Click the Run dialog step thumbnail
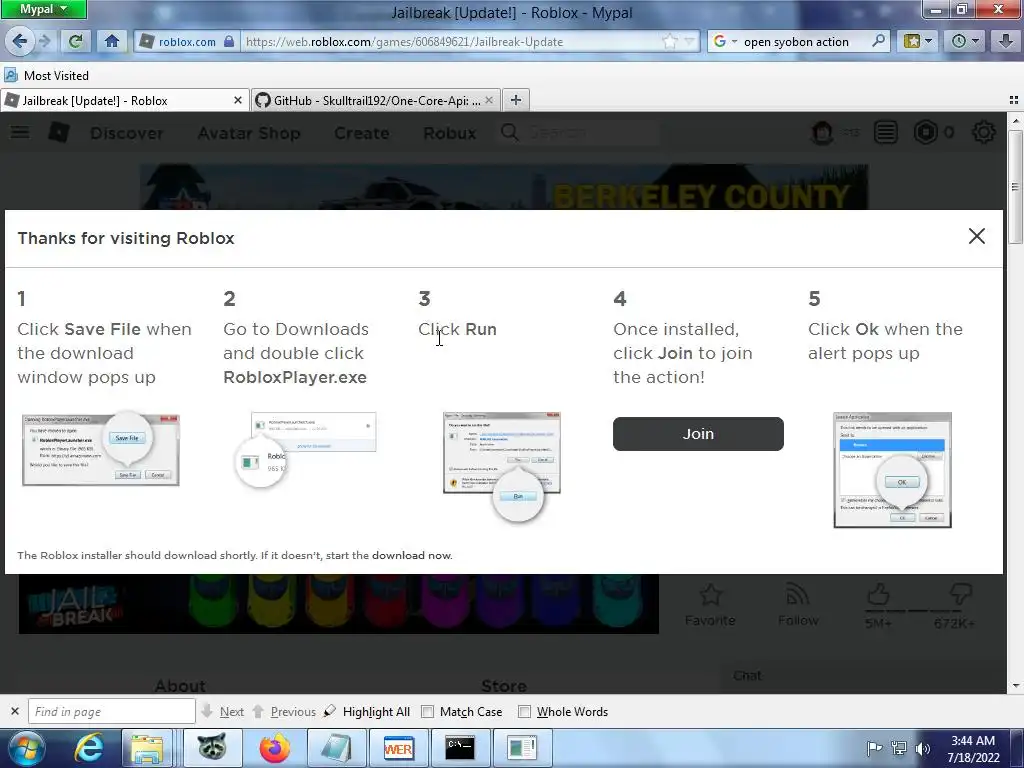The image size is (1024, 768). pyautogui.click(x=502, y=465)
